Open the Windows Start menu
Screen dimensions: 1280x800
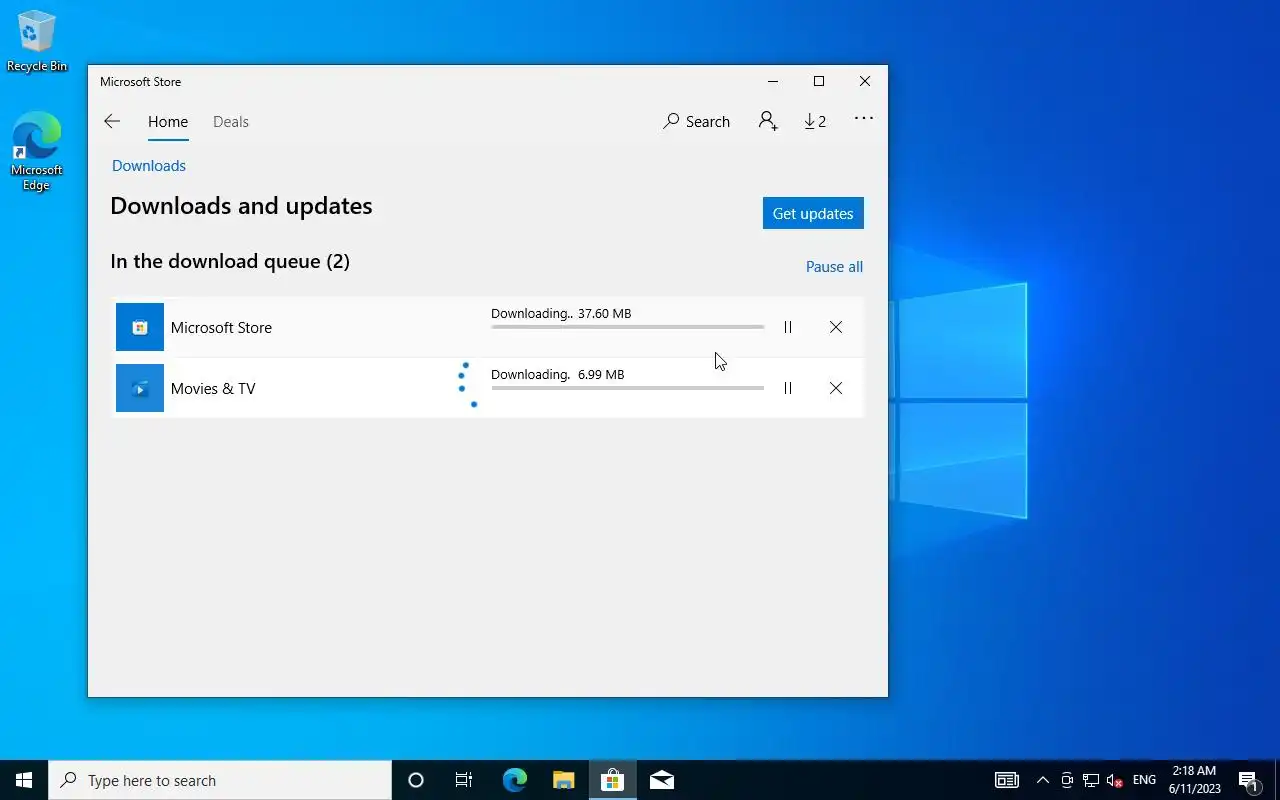point(24,780)
